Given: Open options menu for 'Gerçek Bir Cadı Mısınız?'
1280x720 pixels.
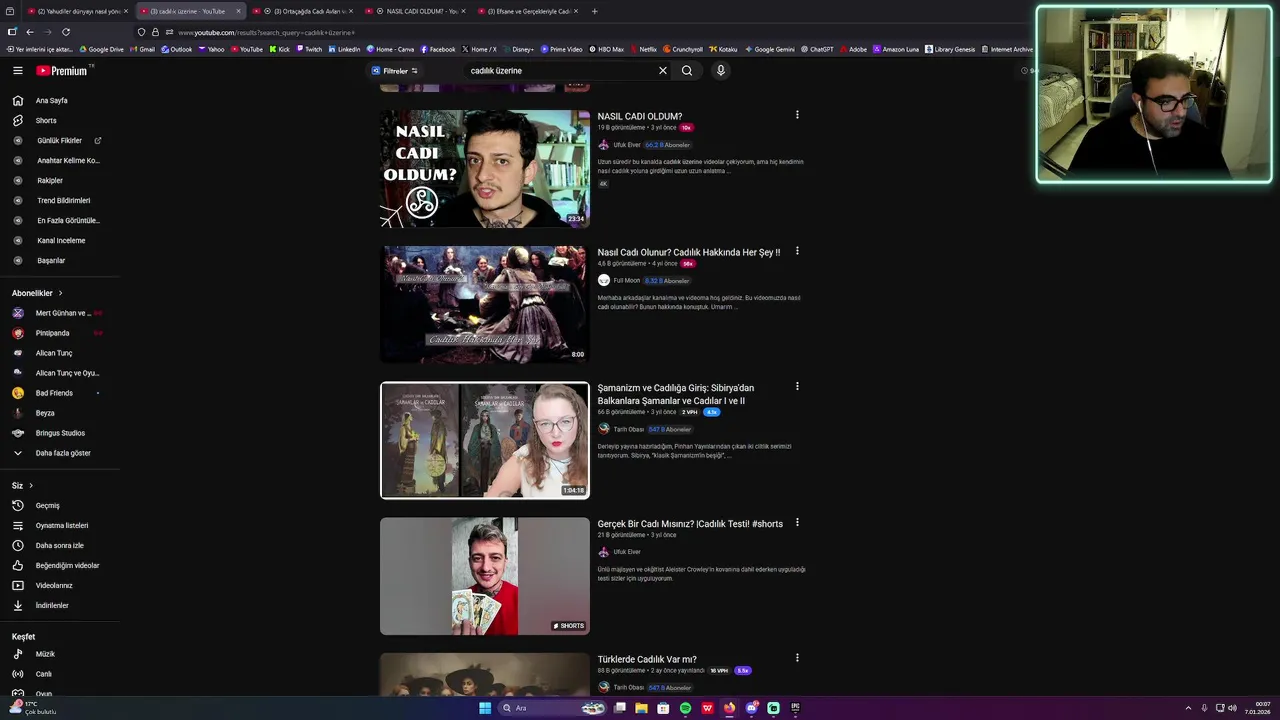Looking at the screenshot, I should [797, 522].
